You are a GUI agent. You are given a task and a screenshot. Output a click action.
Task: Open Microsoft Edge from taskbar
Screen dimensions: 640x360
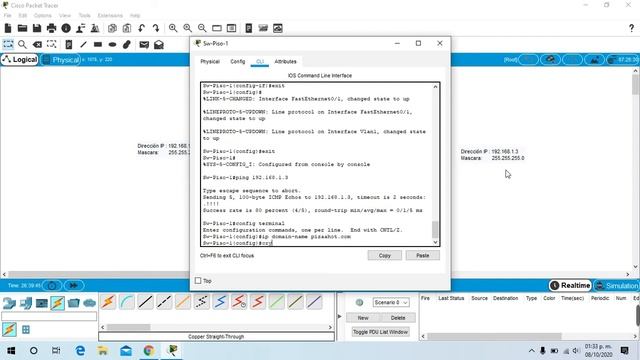(x=80, y=351)
